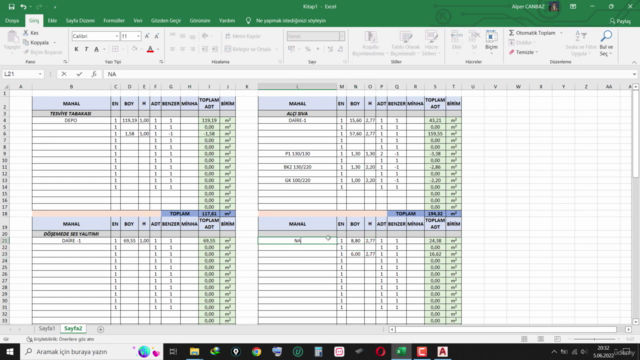
Task: Switch to Sayfa Düzeni tab
Action: click(x=80, y=20)
